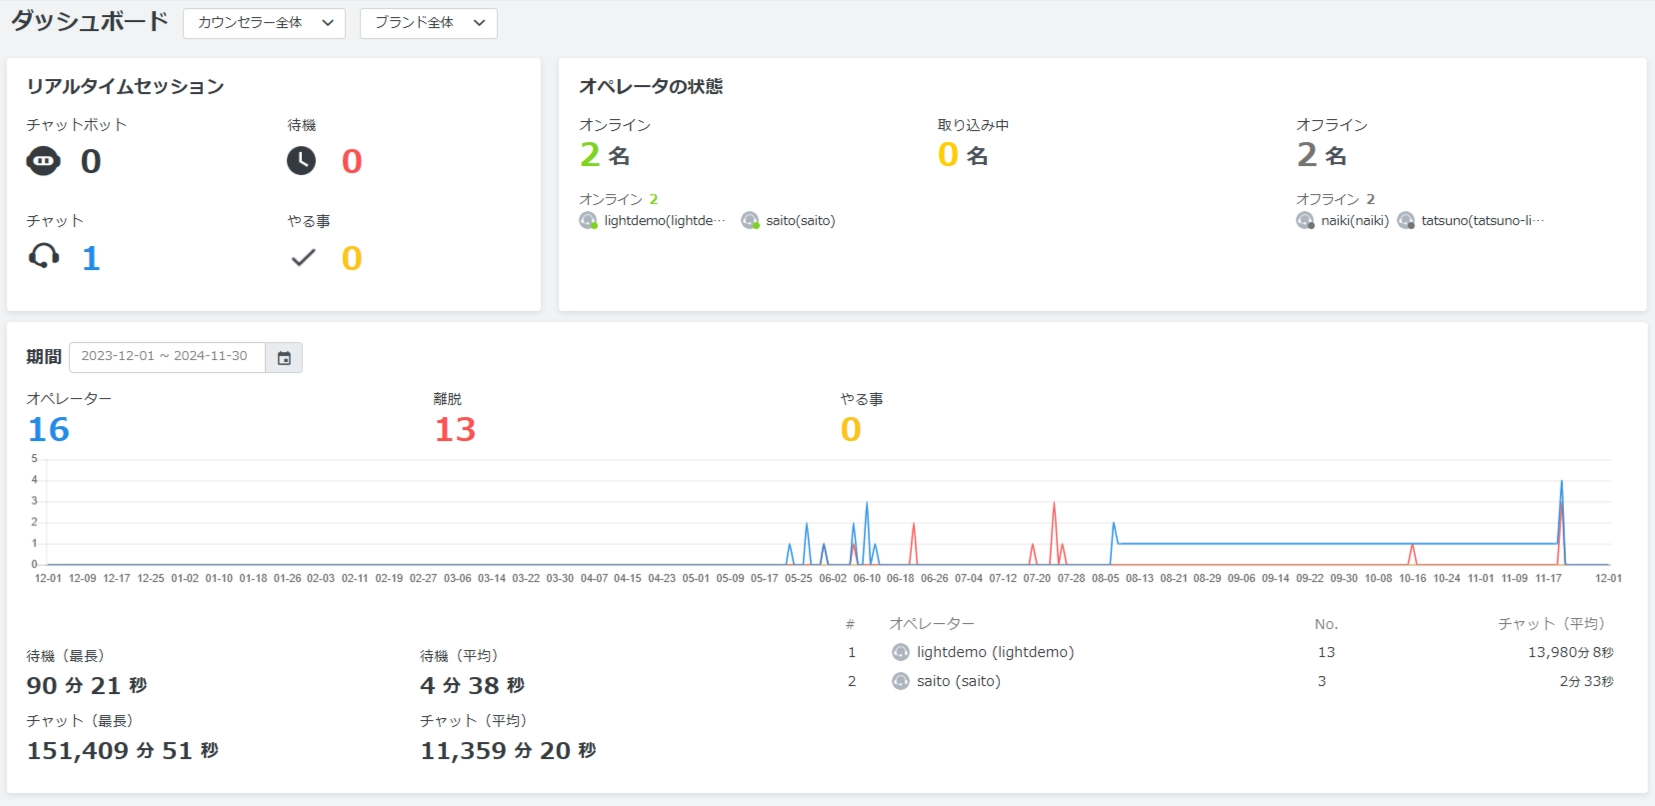
Task: Open the ブランド全体 dropdown
Action: (428, 23)
